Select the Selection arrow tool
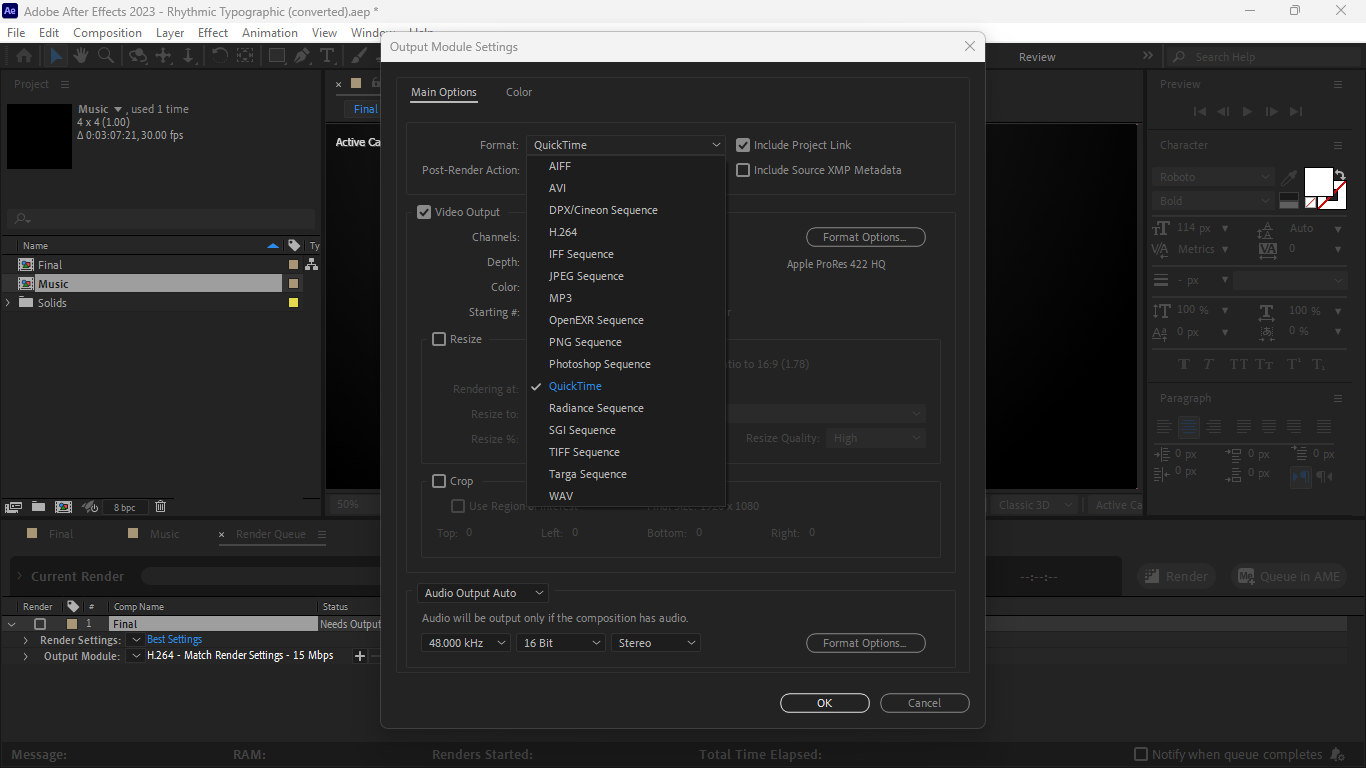The height and width of the screenshot is (768, 1366). (57, 56)
